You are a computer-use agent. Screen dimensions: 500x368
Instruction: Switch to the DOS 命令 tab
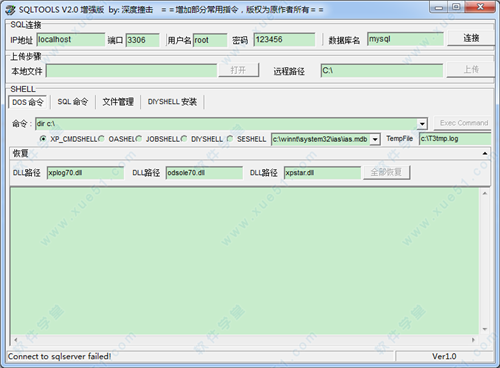tap(28, 102)
